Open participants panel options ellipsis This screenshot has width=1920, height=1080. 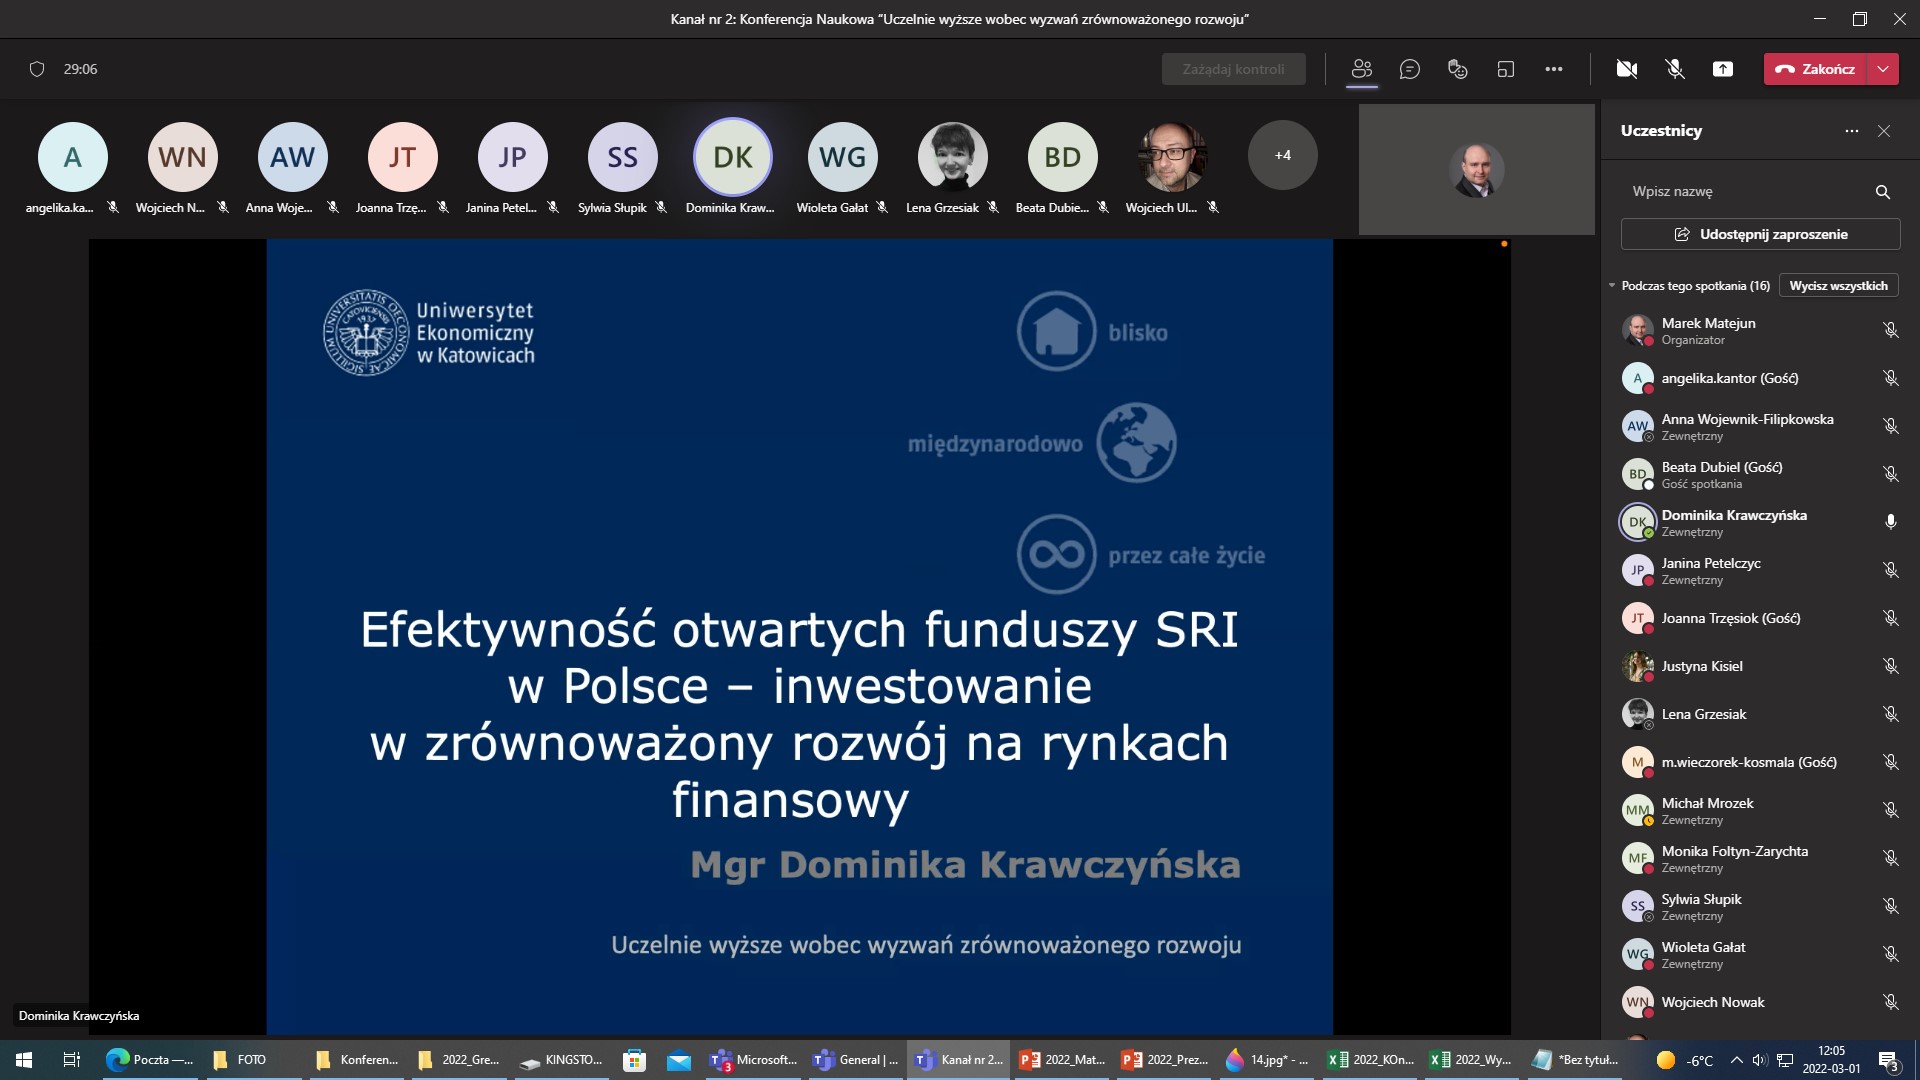[x=1850, y=130]
